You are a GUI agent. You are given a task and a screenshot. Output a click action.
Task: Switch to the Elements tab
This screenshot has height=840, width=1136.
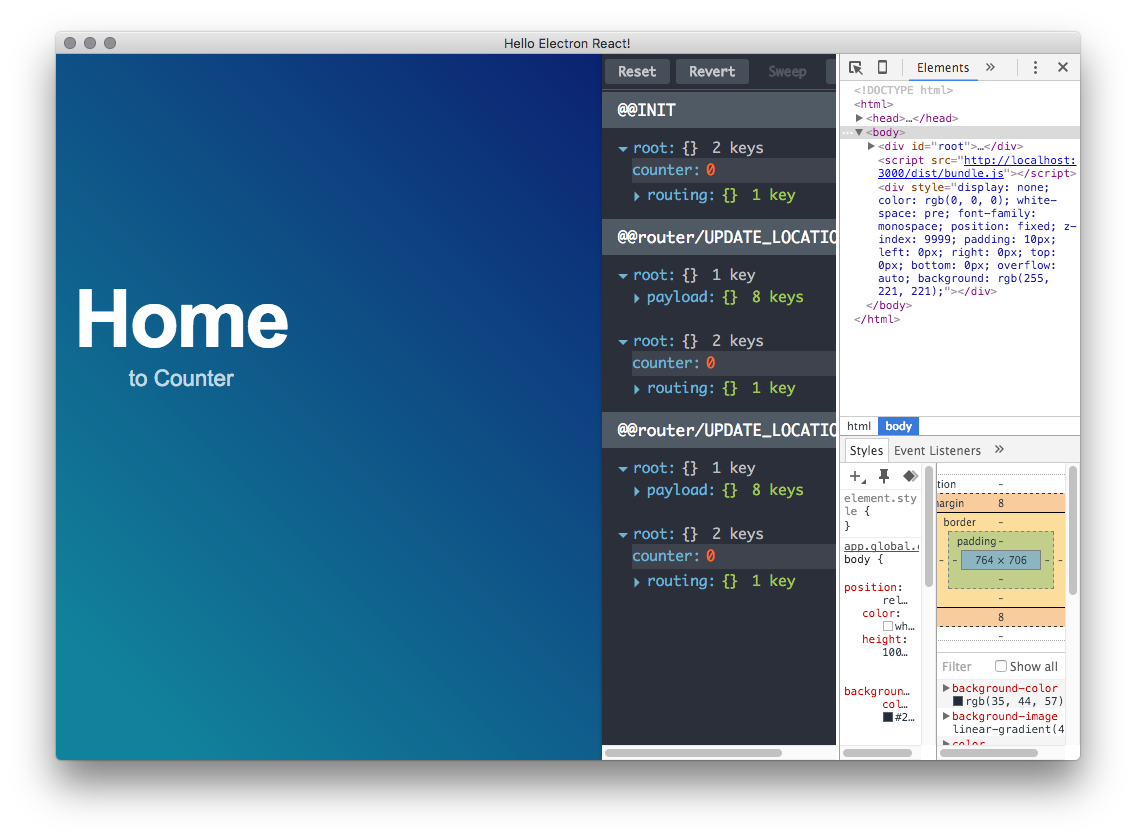tap(943, 67)
